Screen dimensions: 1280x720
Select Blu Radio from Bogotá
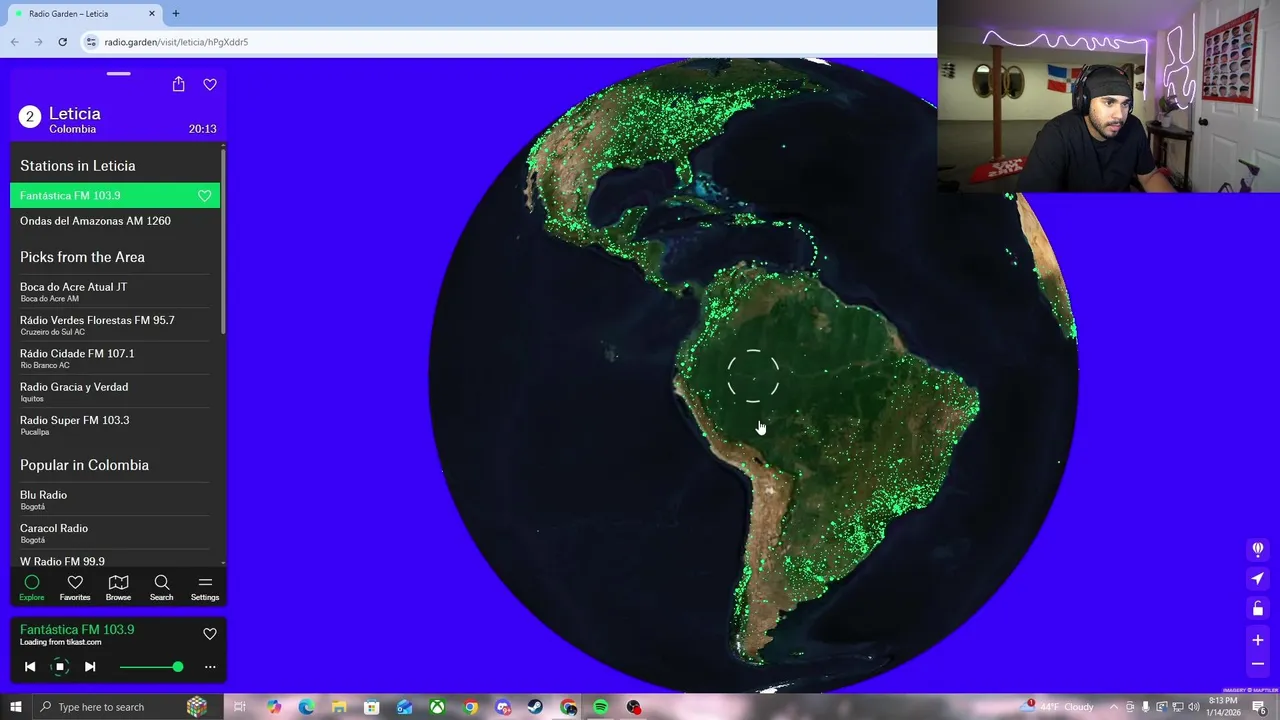[115, 499]
